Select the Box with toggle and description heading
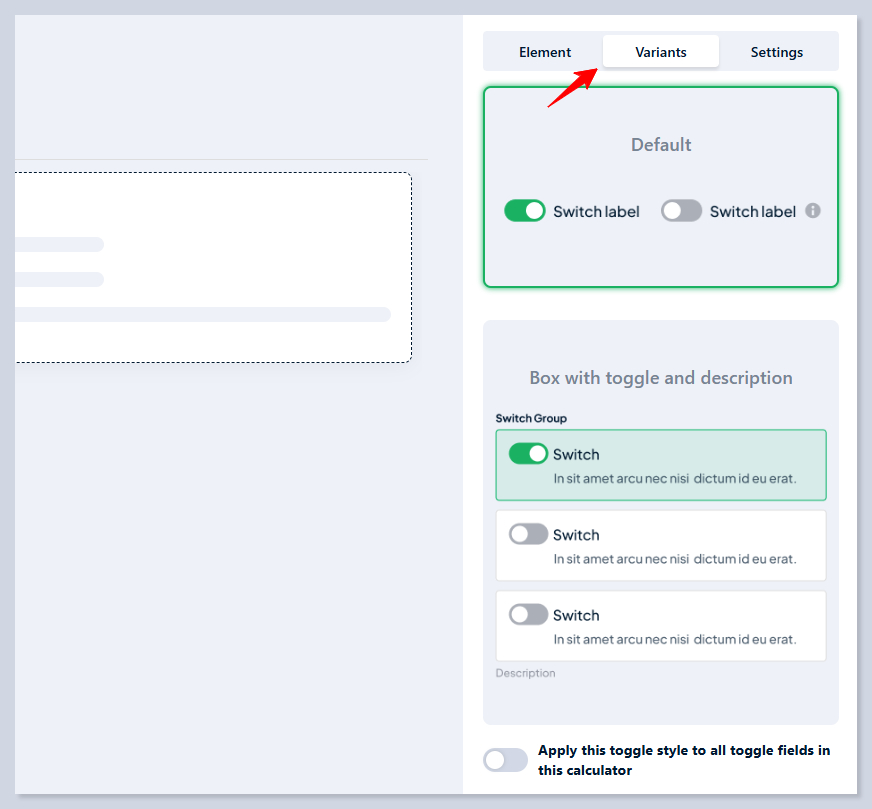Screen dimensions: 872x809 (x=661, y=378)
